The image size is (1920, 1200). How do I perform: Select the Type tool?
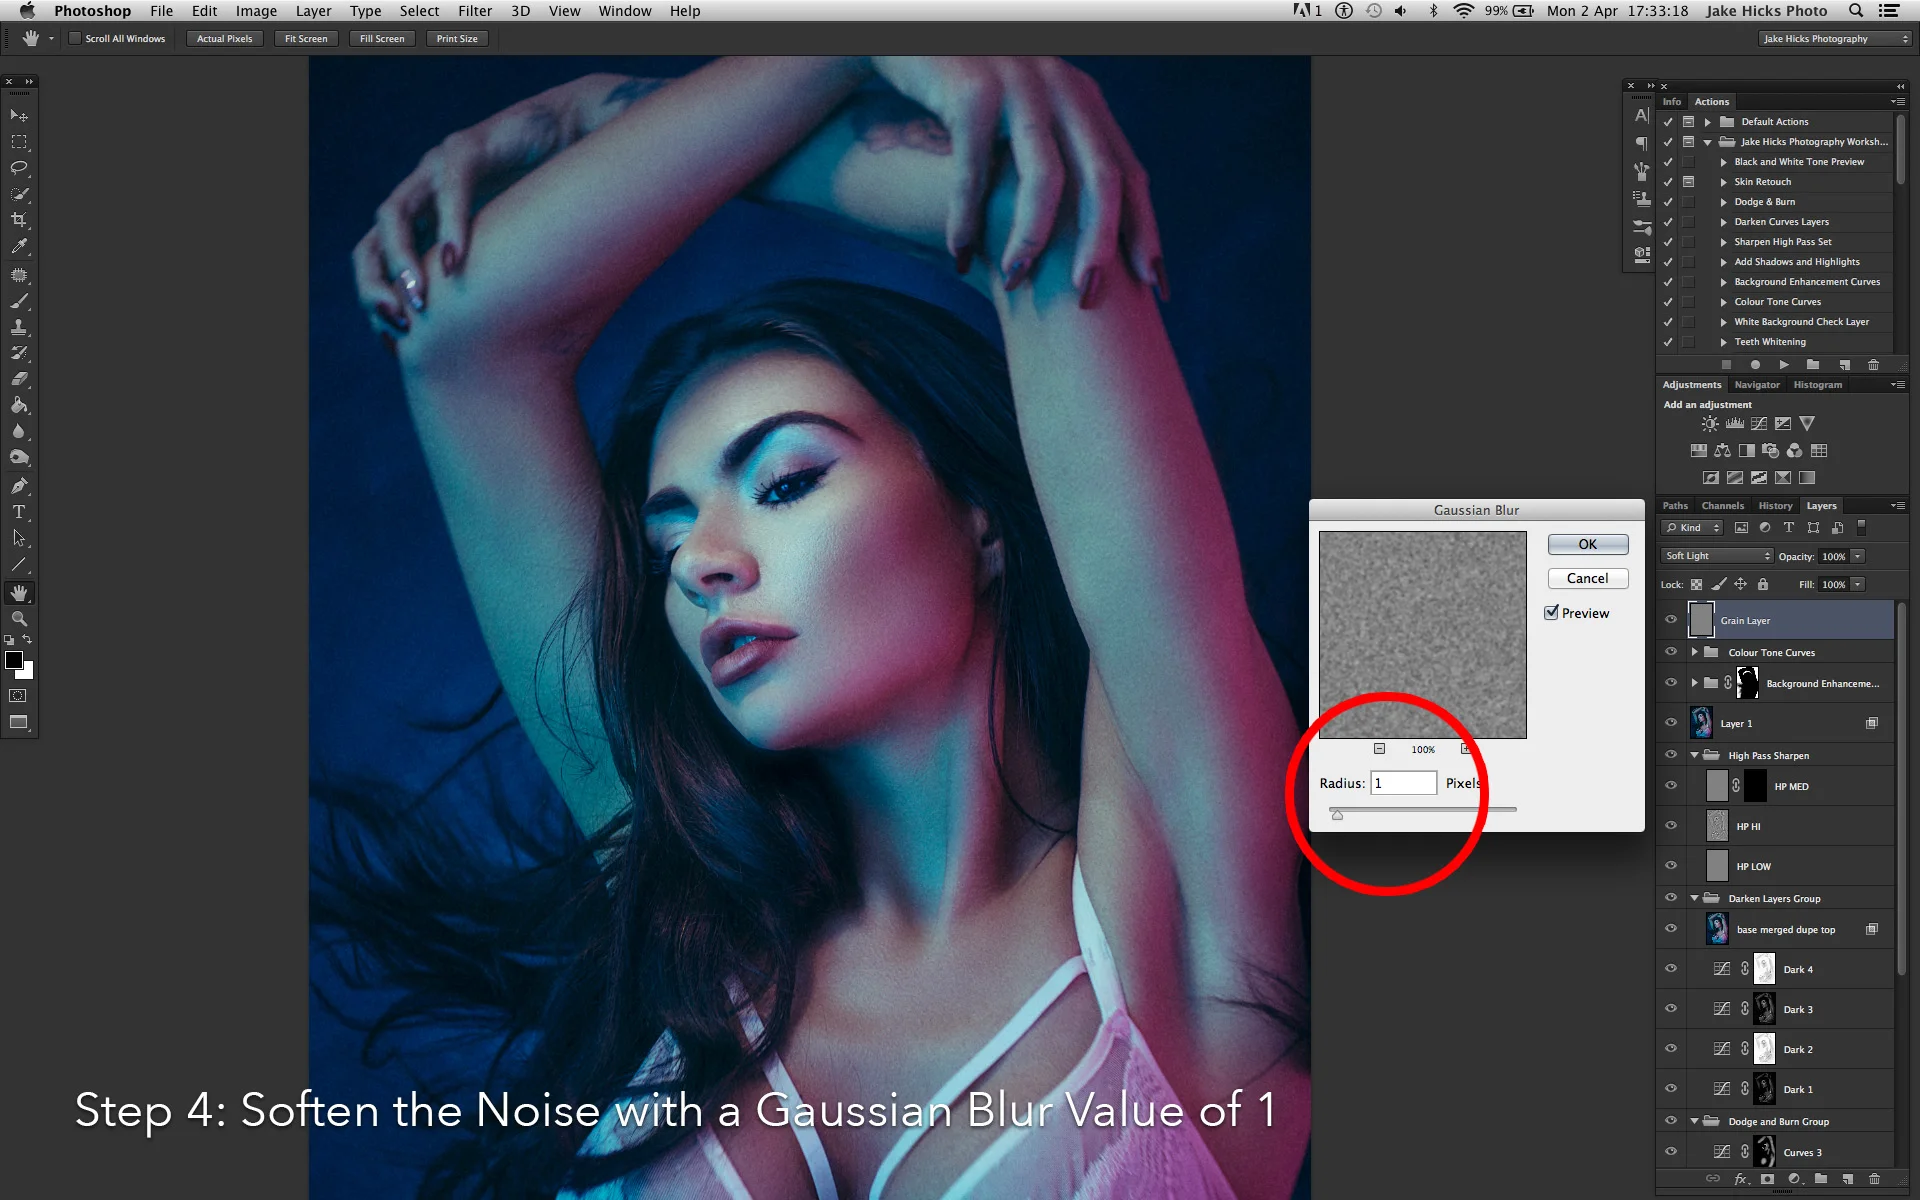pyautogui.click(x=18, y=512)
